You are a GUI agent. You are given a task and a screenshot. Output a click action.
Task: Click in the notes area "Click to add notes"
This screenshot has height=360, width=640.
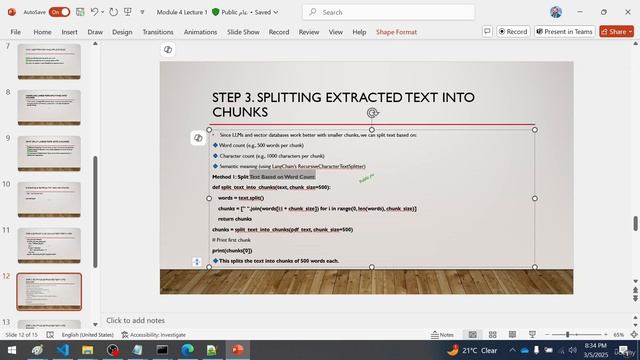[136, 320]
